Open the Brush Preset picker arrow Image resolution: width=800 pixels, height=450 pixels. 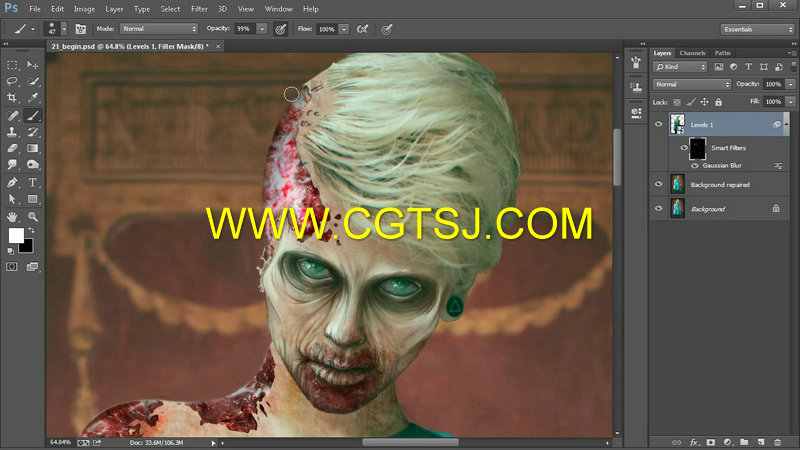(64, 29)
